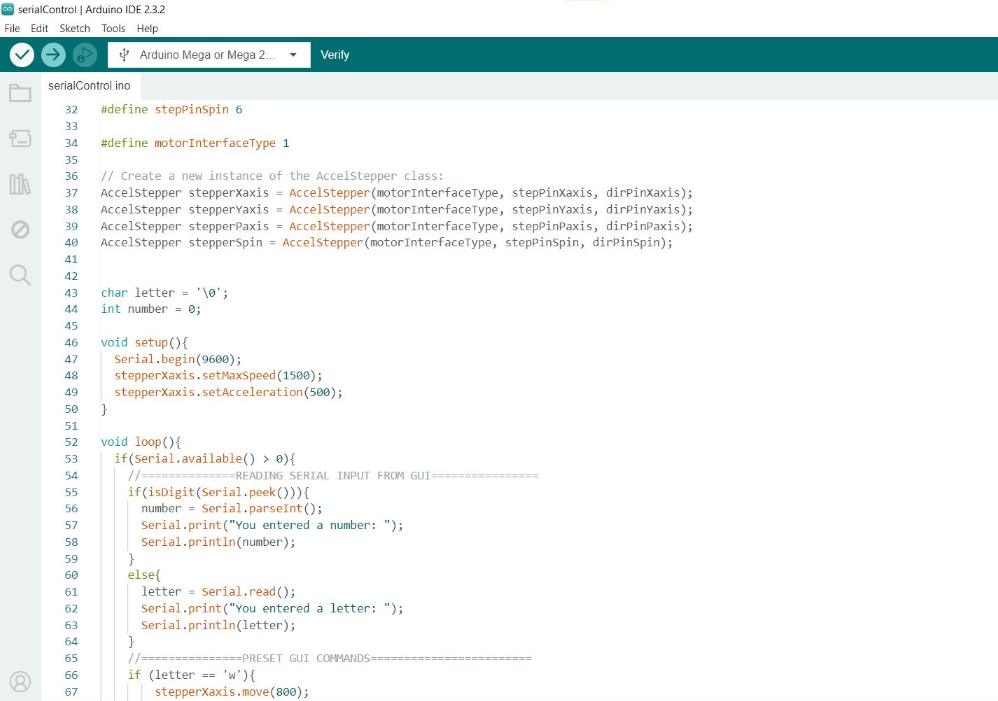Click 'letter = Serial.read();' line
Screen dimensions: 998x701
218,592
